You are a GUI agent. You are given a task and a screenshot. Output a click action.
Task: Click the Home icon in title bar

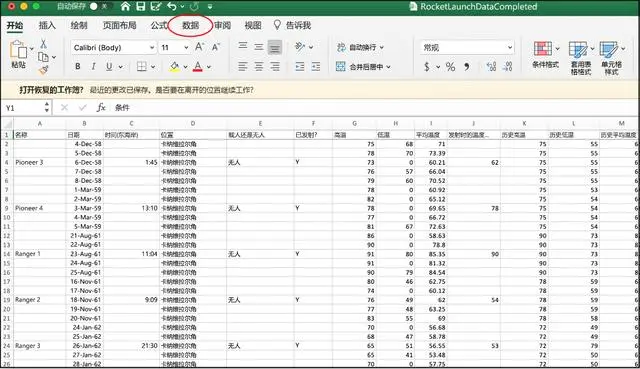(x=125, y=6)
